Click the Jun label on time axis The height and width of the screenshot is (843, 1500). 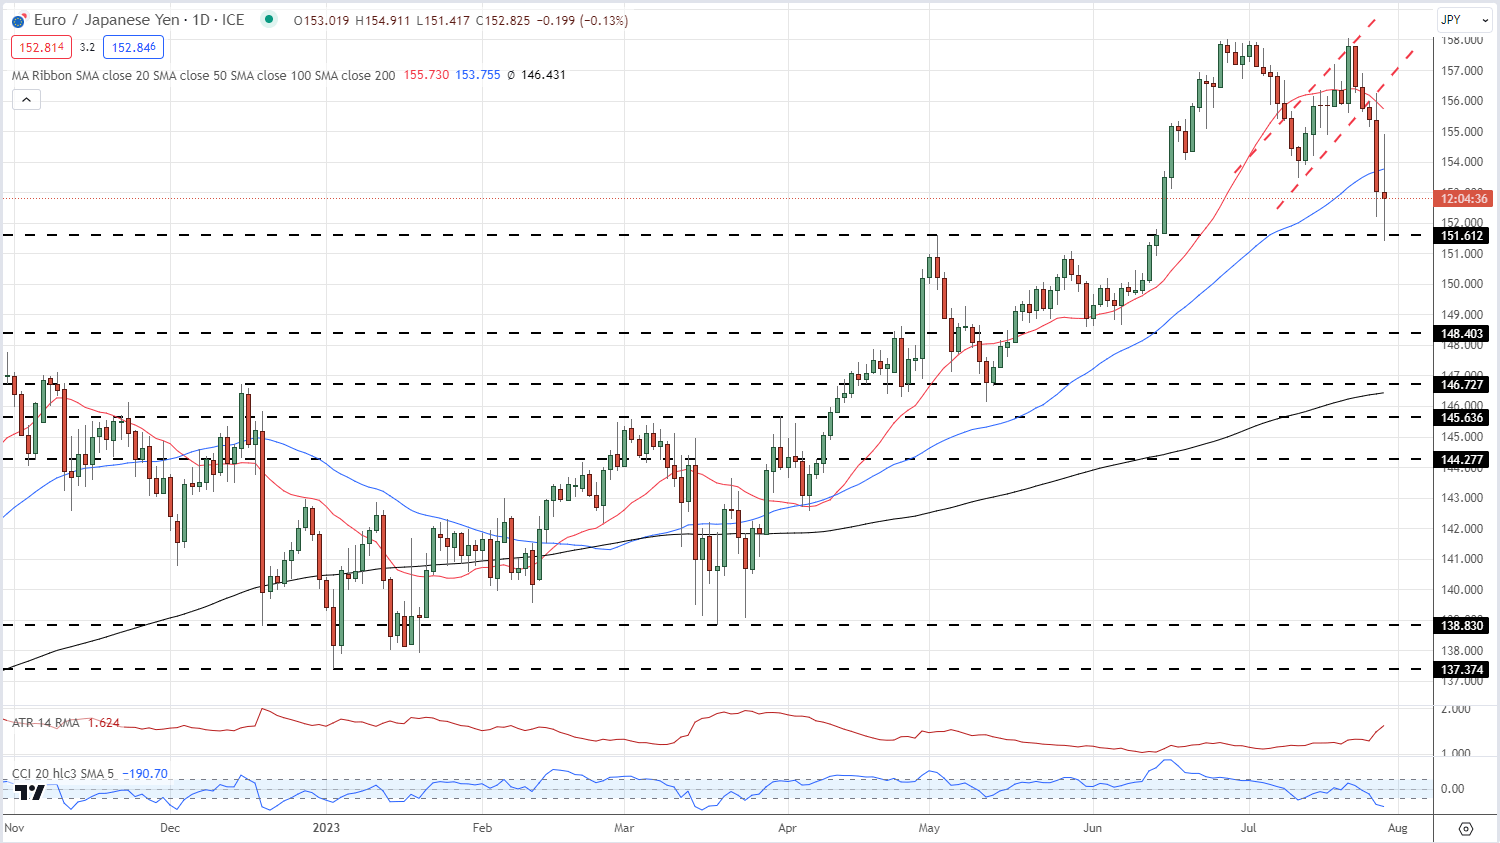point(1092,828)
